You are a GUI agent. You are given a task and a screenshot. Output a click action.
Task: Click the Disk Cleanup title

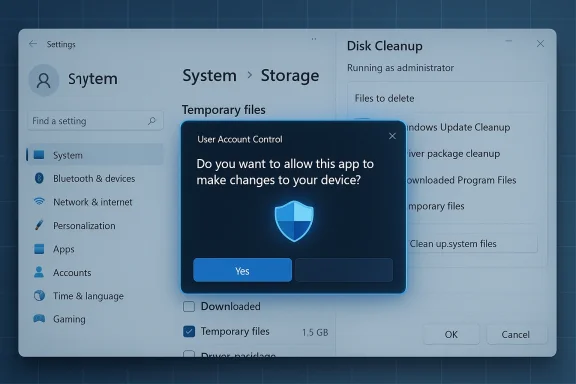pos(385,46)
